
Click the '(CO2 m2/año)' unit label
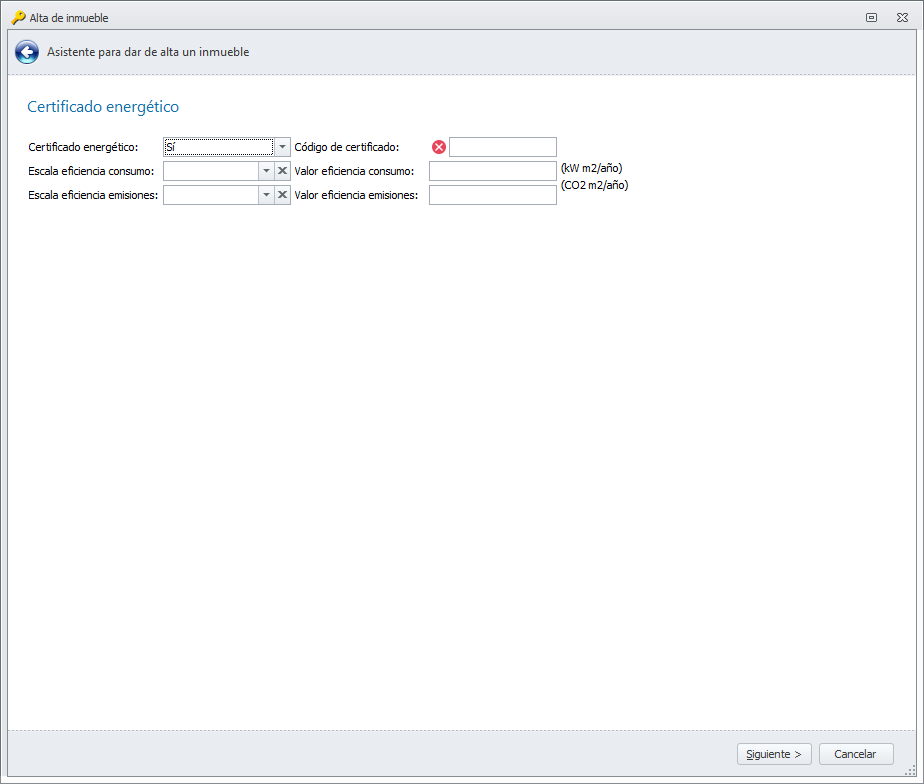(594, 185)
